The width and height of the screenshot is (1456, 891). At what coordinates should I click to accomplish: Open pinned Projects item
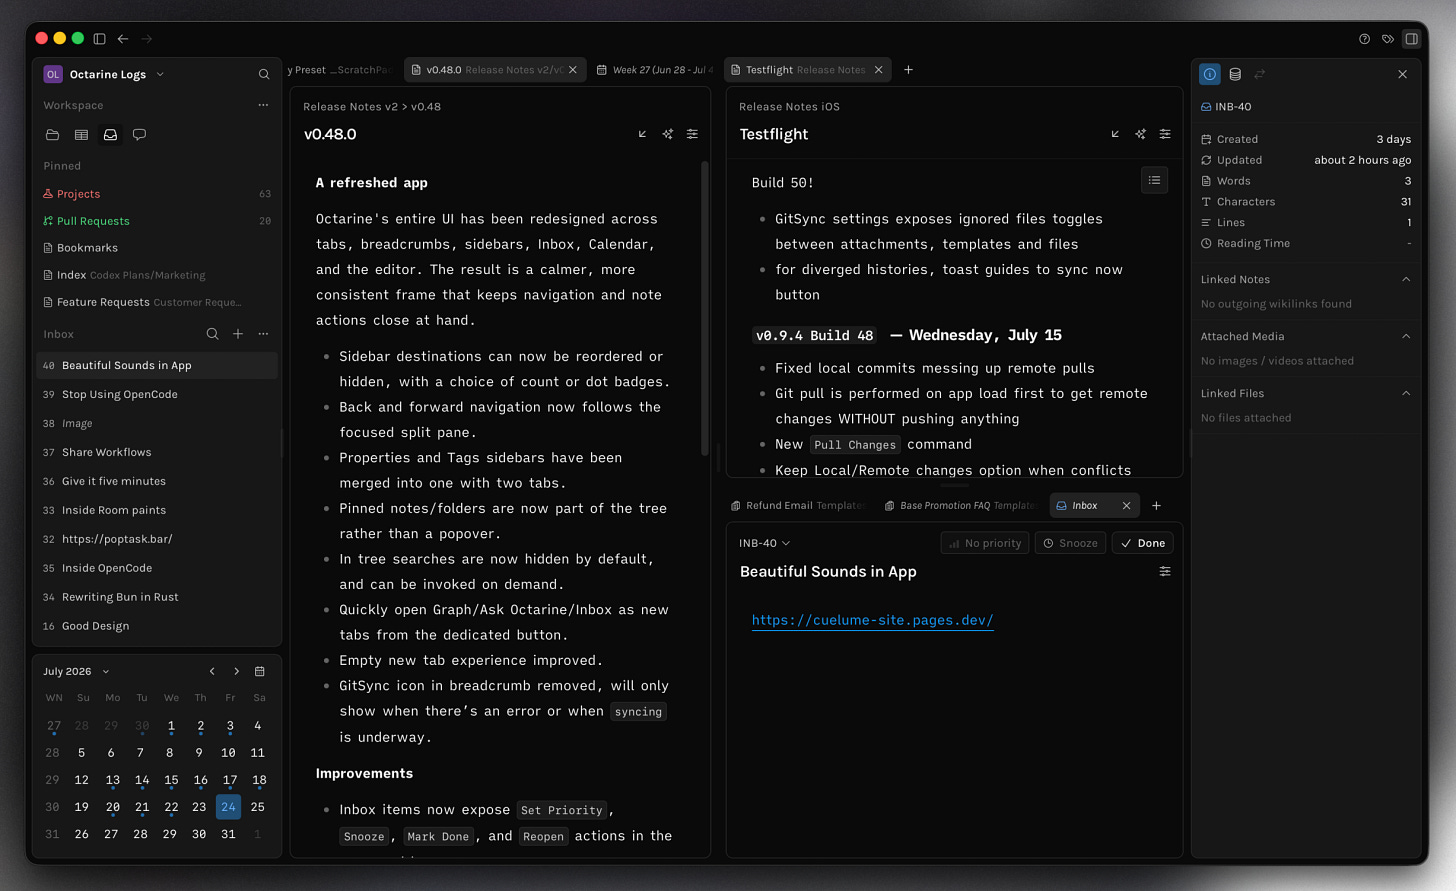tap(157, 194)
